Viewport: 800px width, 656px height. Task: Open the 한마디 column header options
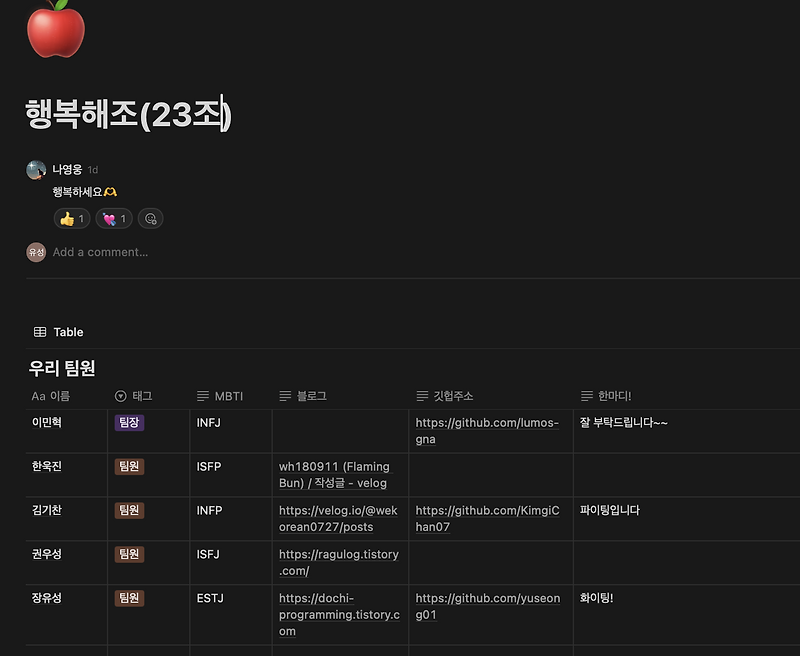(x=609, y=395)
